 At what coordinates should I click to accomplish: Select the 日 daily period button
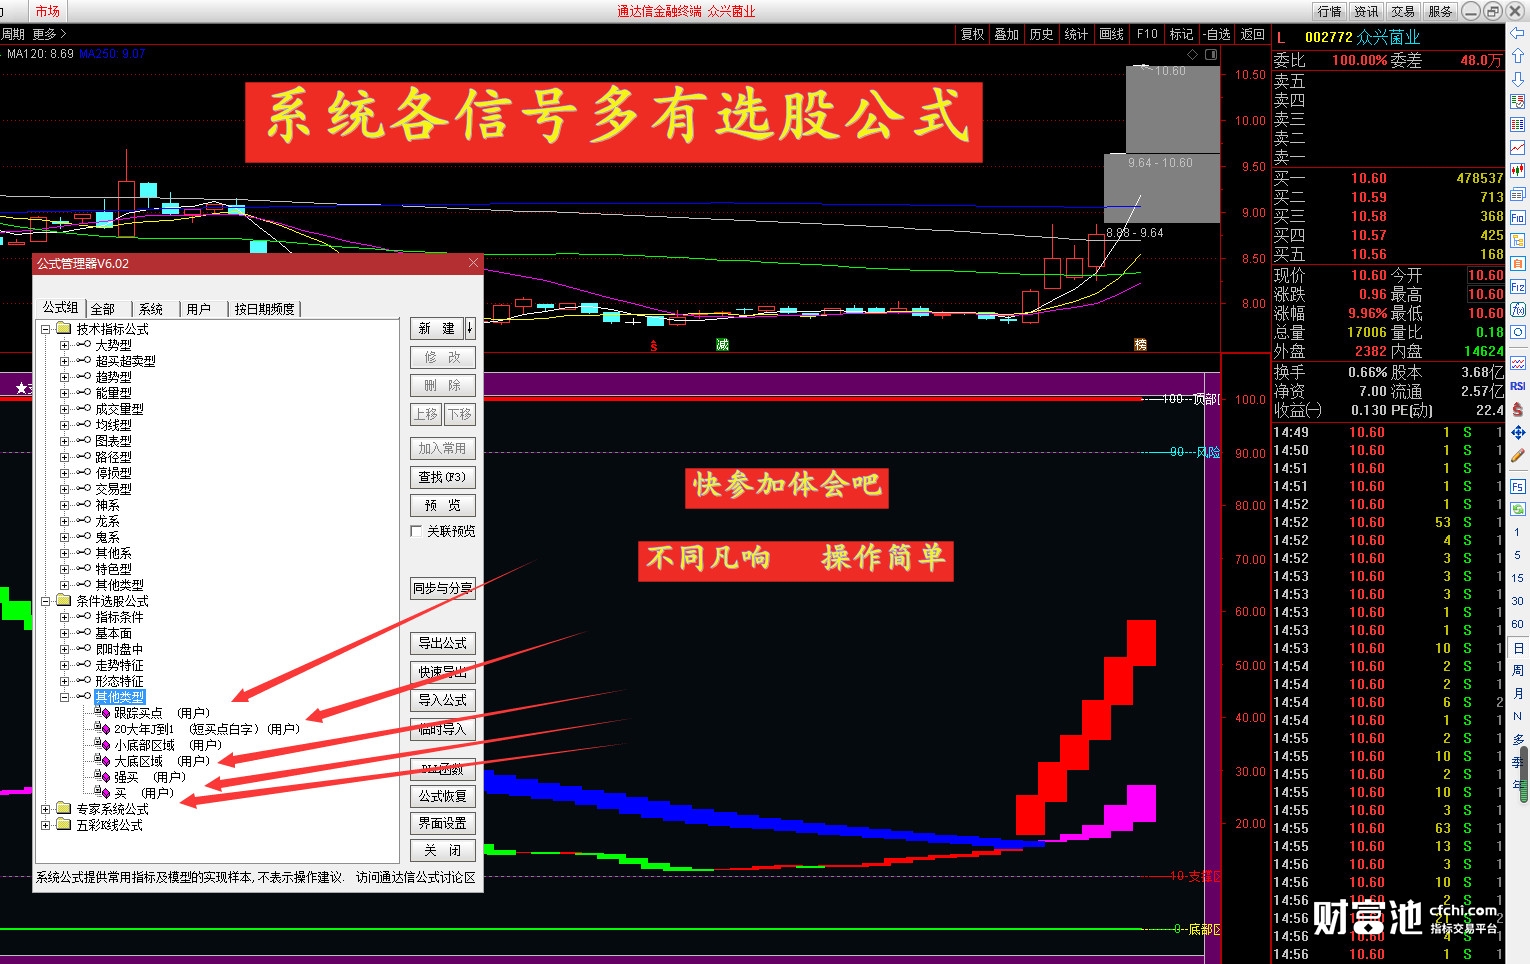coord(1517,646)
